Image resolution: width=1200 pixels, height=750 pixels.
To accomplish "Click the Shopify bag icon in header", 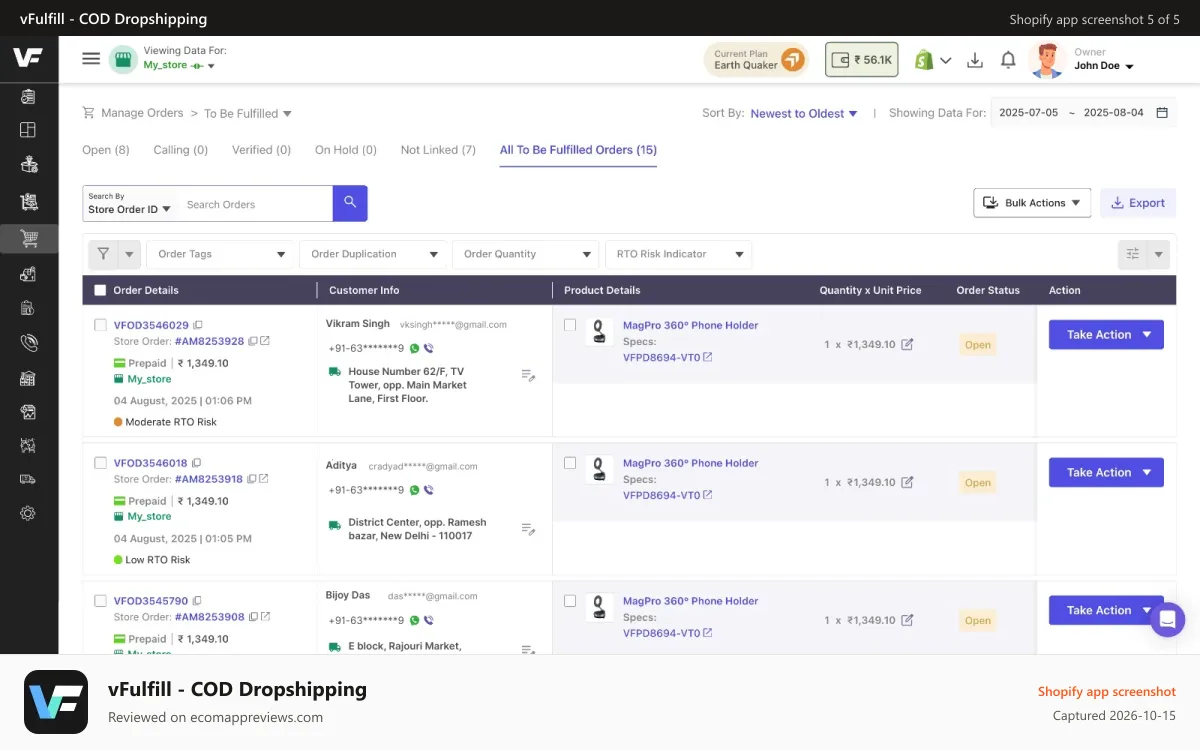I will coord(923,60).
